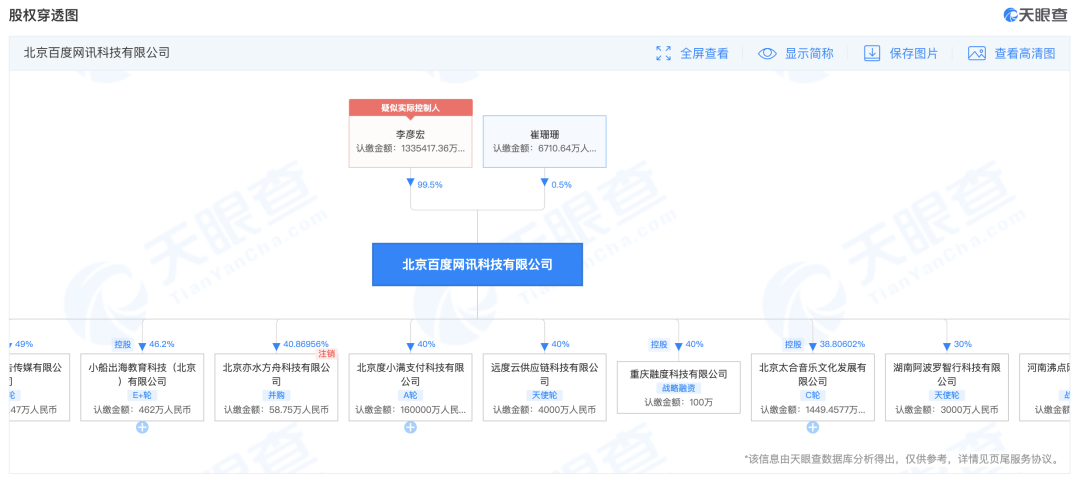The width and height of the screenshot is (1080, 481).
Task: Select shareholder card 崔珊珊
Action: (x=544, y=141)
